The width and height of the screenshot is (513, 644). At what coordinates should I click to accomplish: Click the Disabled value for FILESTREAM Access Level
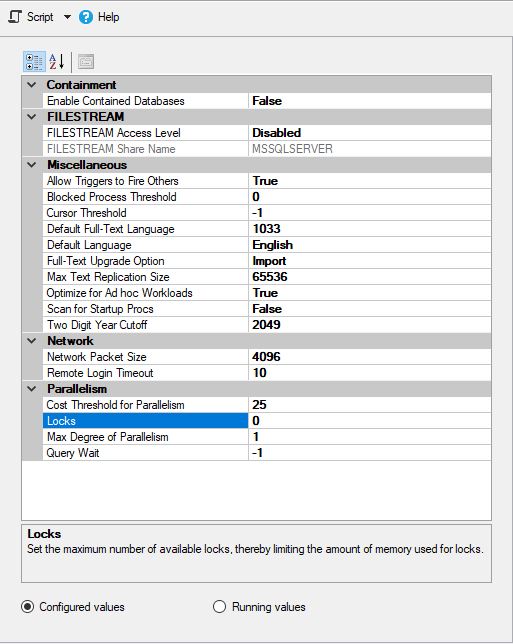coord(370,133)
